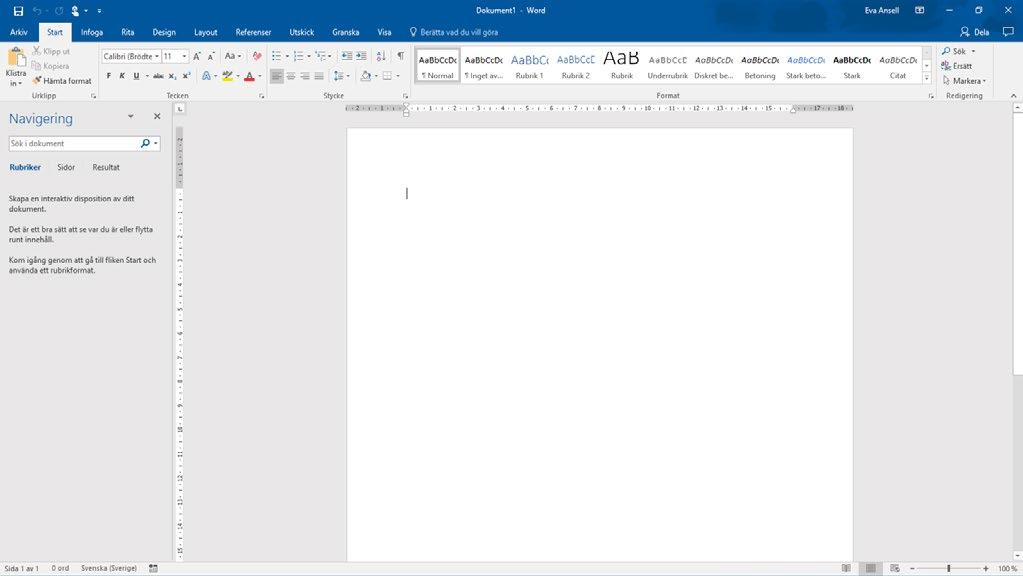This screenshot has width=1023, height=576.
Task: Switch to web layout view in status bar
Action: pos(894,568)
